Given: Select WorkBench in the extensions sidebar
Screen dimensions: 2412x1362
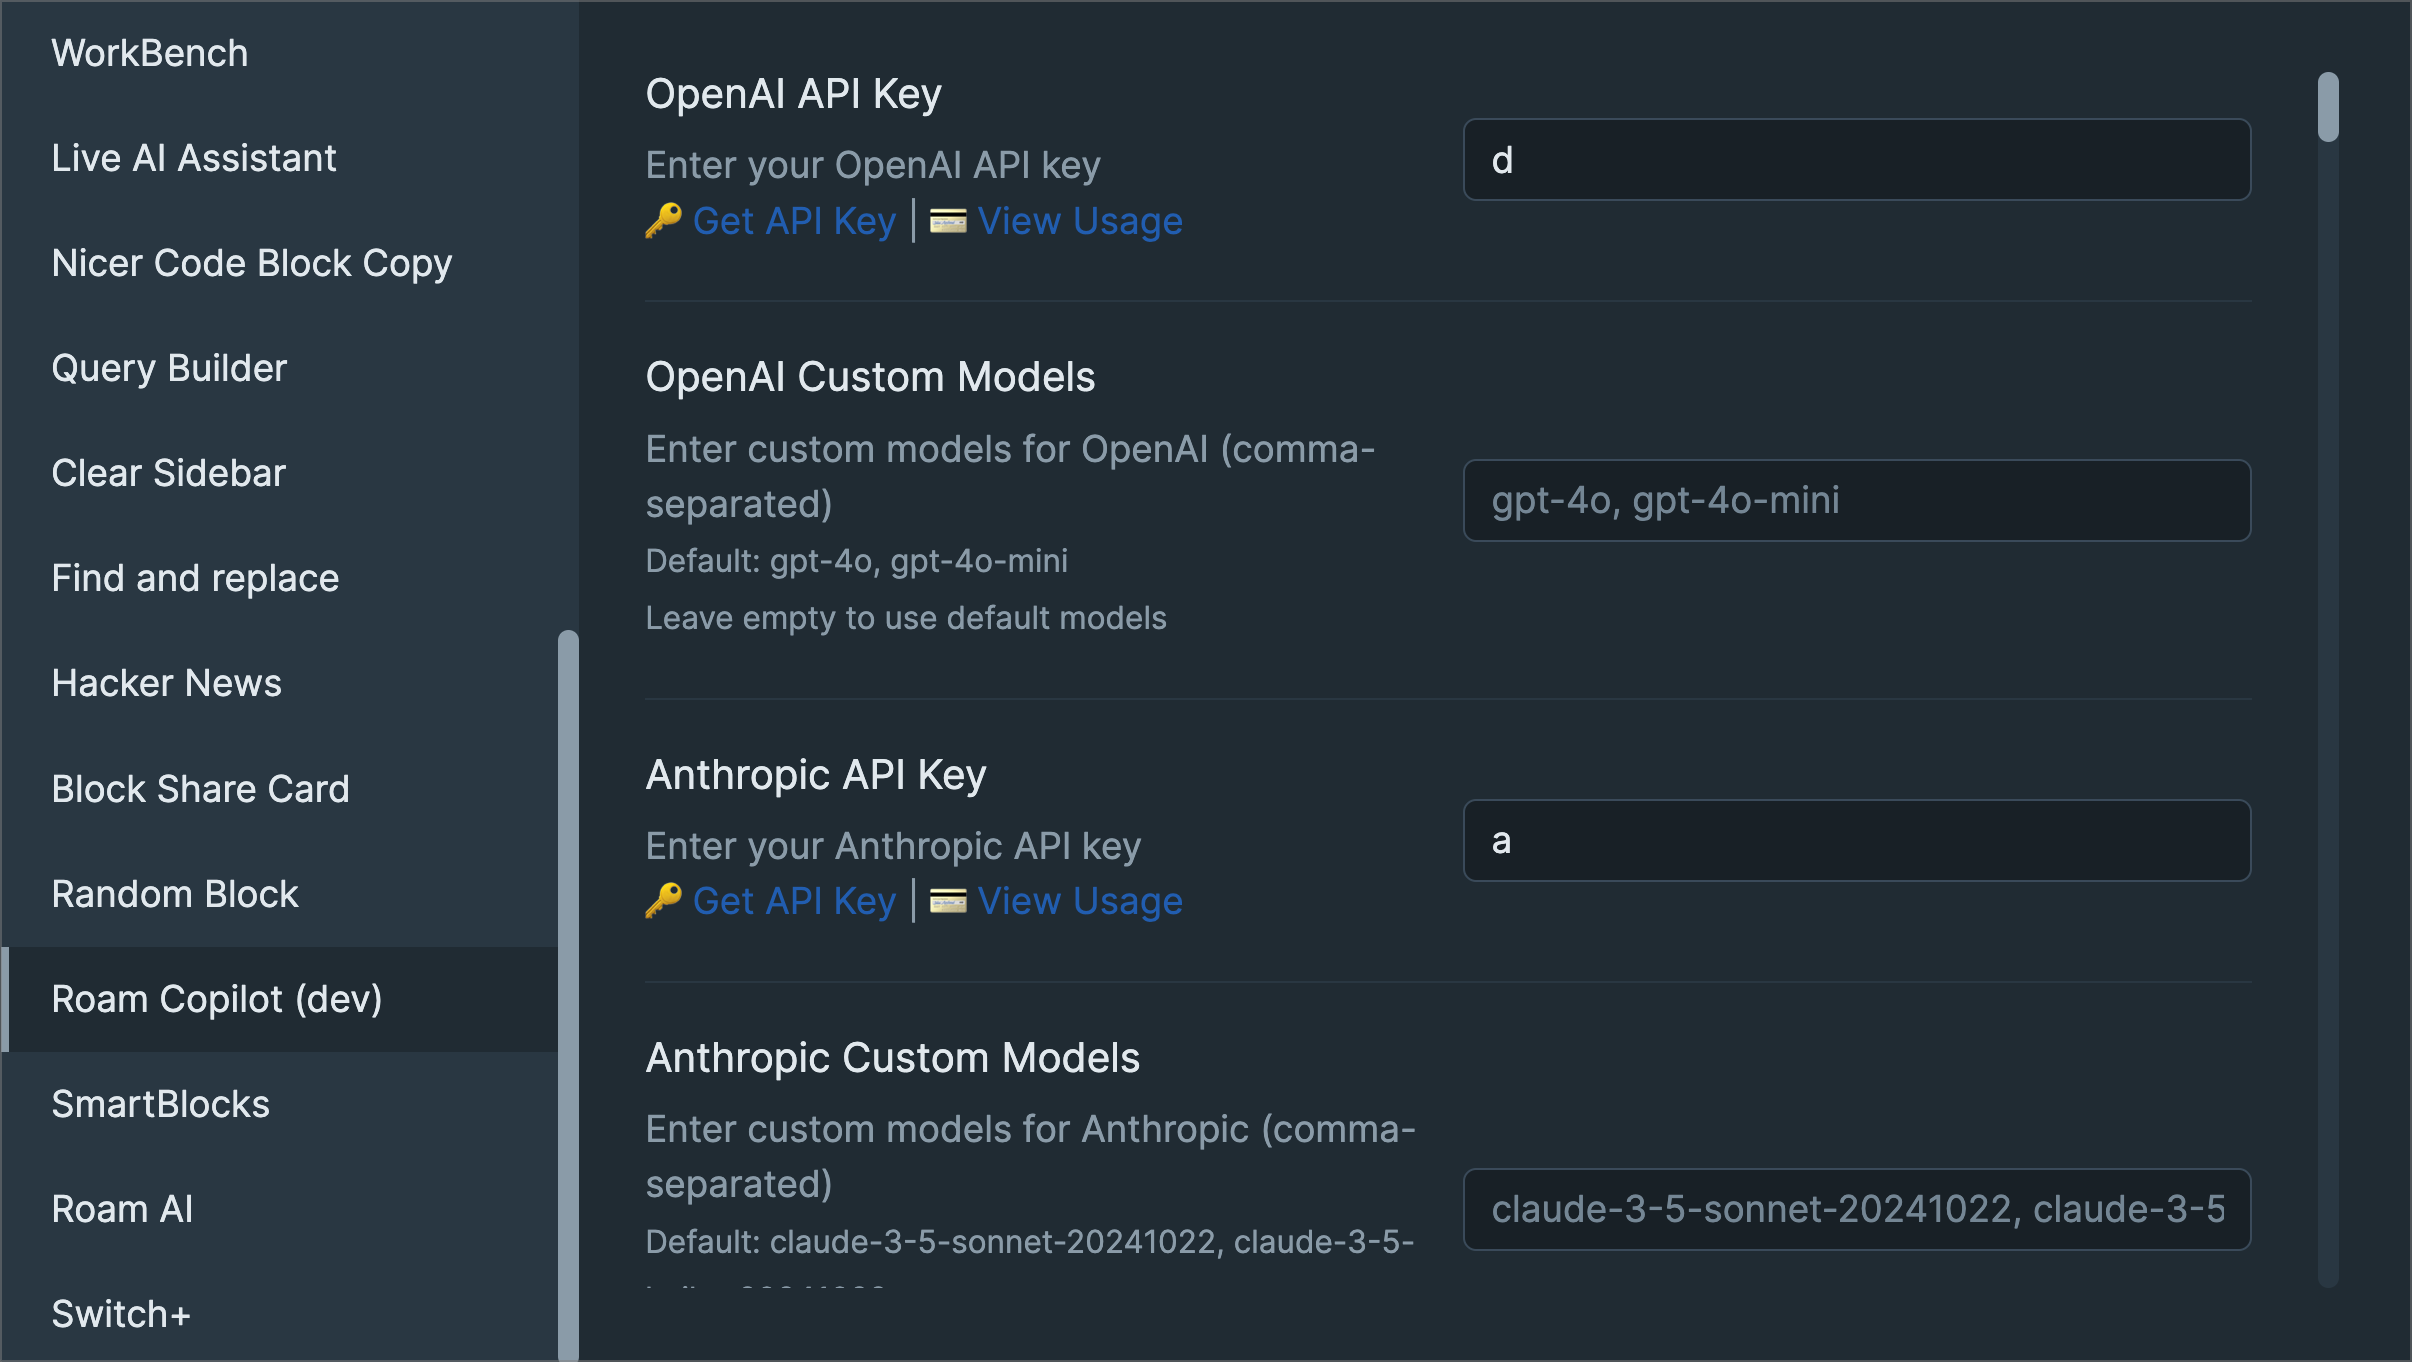Looking at the screenshot, I should [x=150, y=53].
